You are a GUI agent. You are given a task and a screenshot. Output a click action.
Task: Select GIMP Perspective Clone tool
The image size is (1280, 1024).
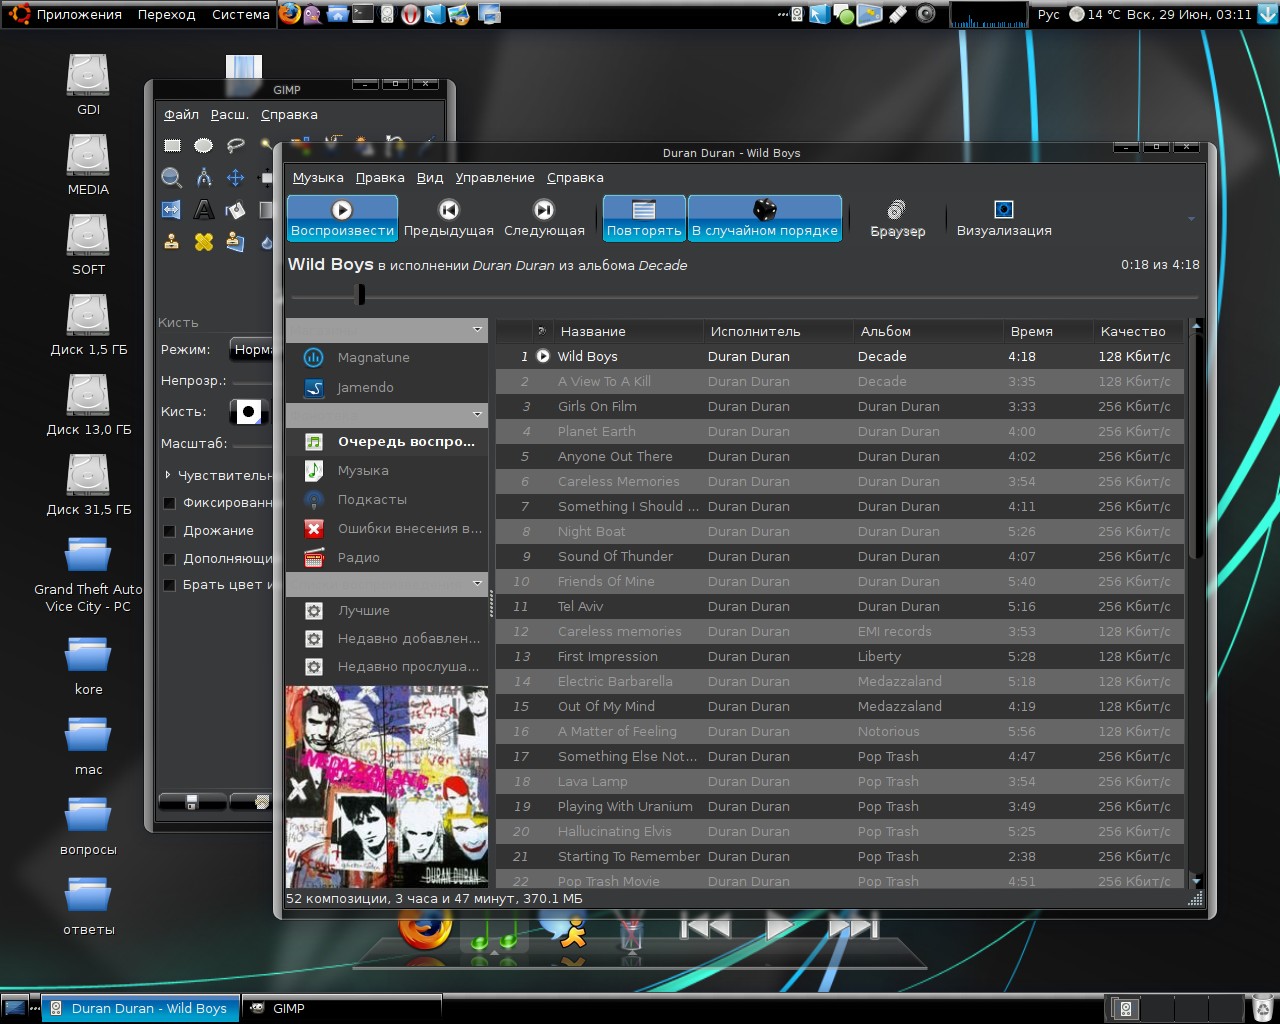tap(235, 242)
